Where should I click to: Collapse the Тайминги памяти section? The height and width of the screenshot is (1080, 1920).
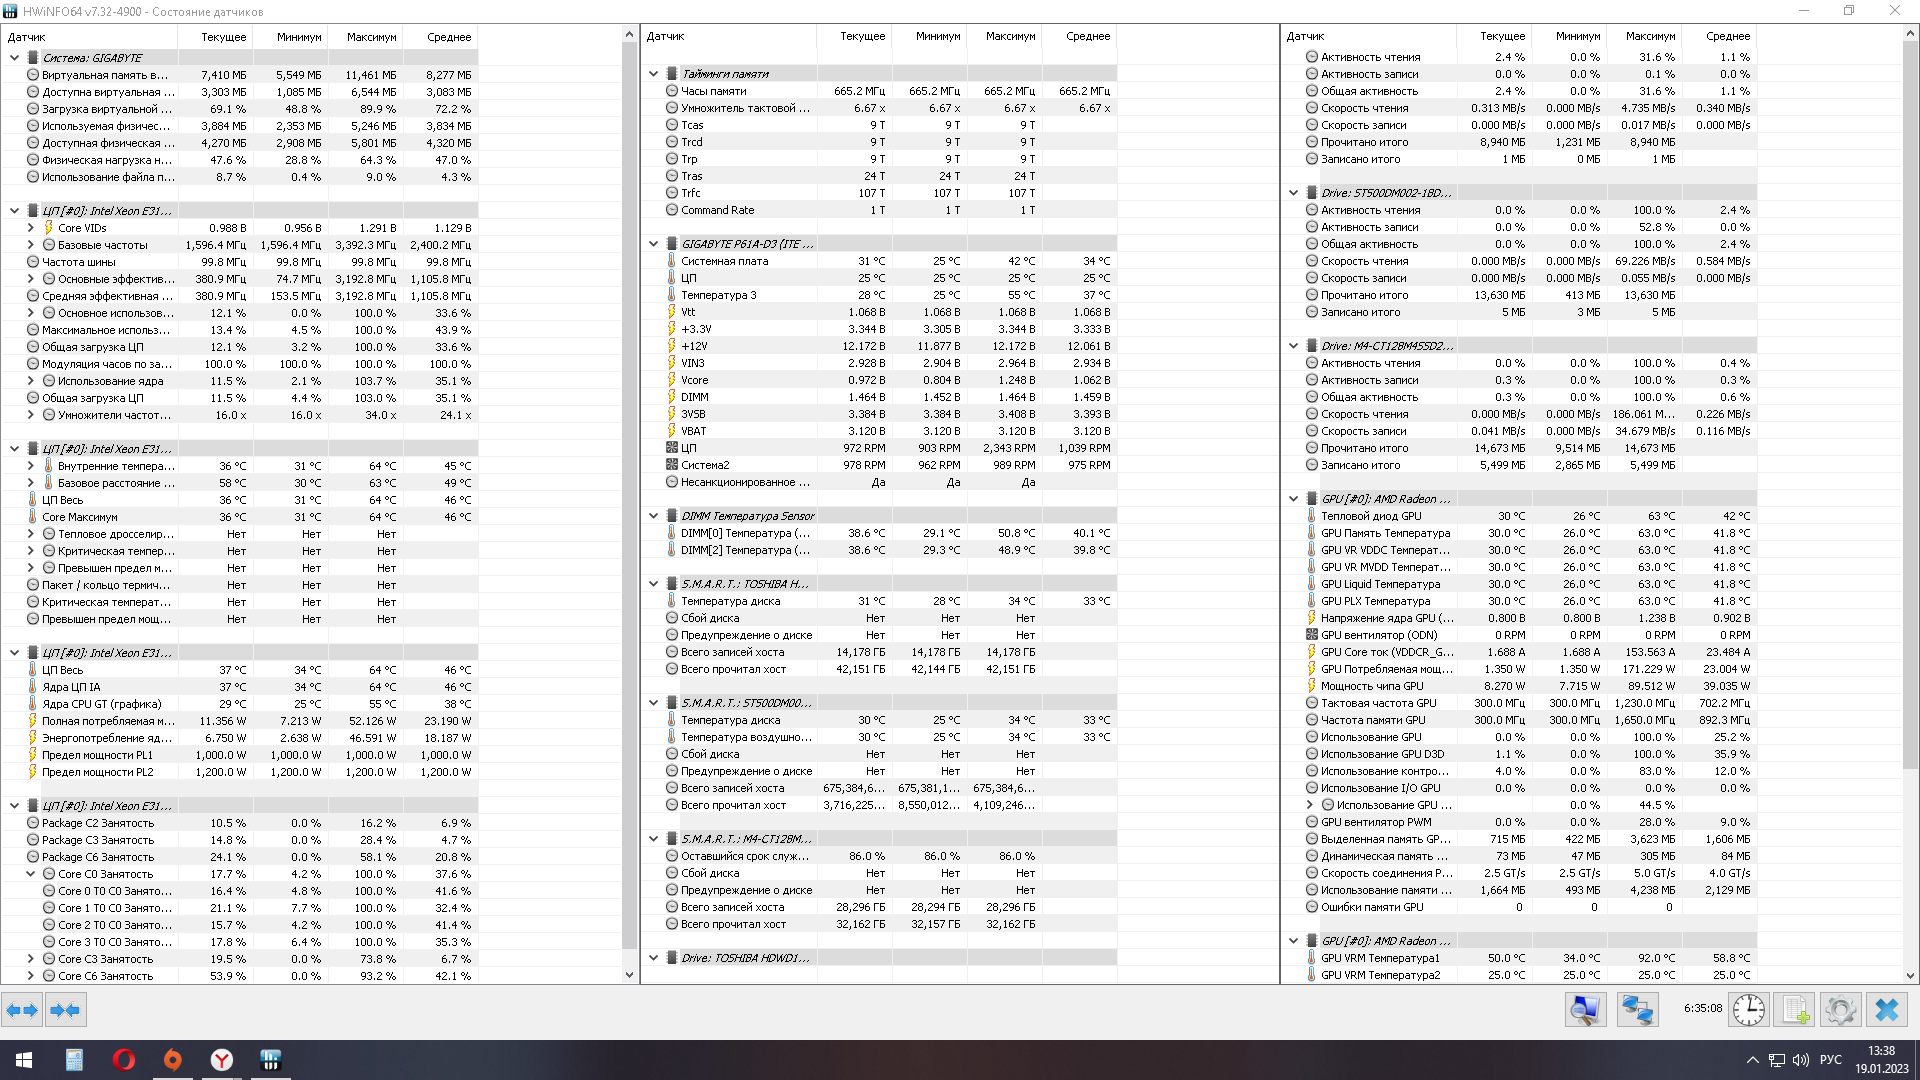[654, 74]
